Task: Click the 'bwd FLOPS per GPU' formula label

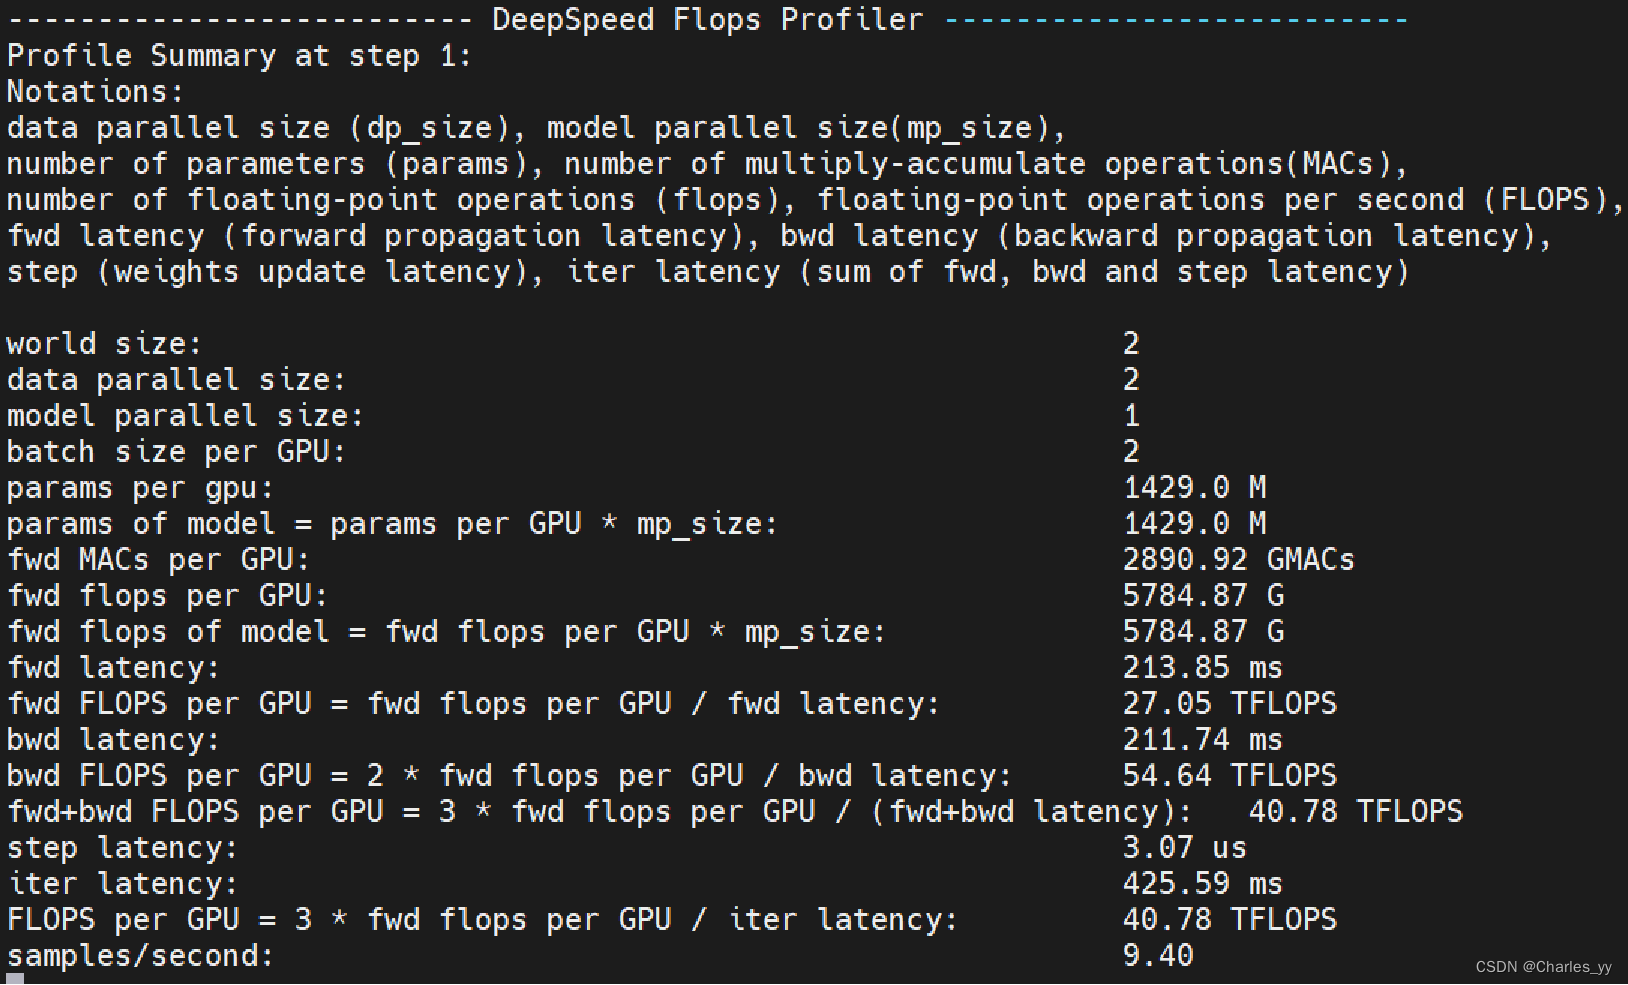Action: pyautogui.click(x=509, y=776)
